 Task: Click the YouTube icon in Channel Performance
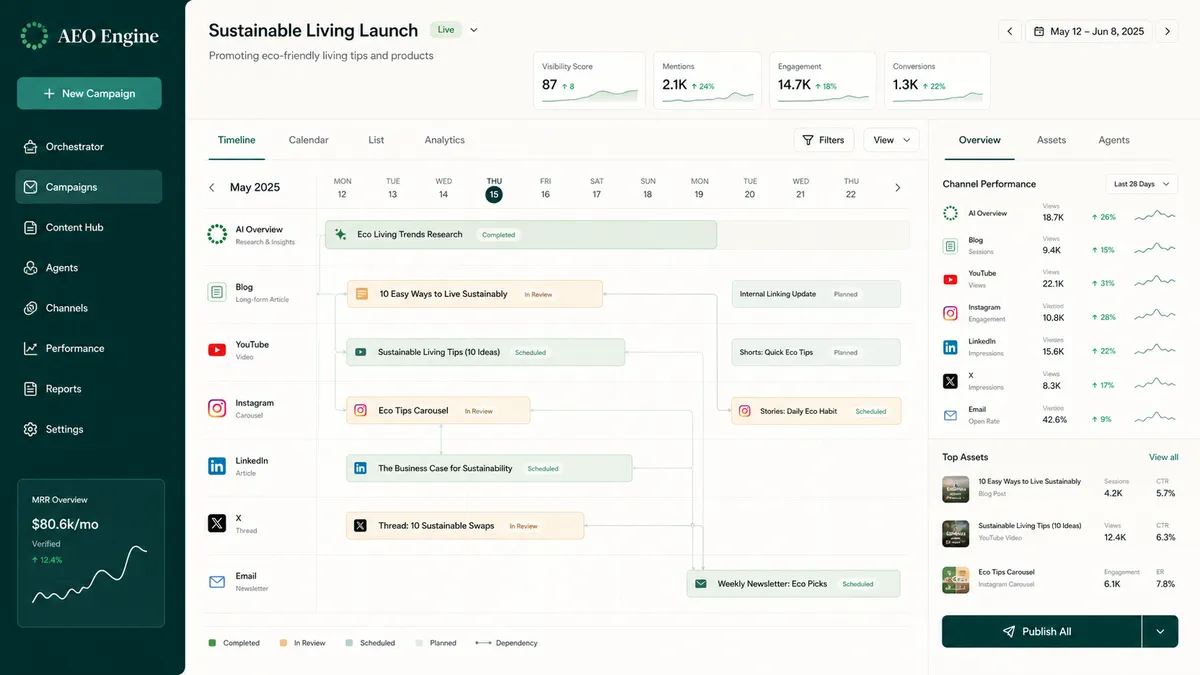click(x=950, y=279)
